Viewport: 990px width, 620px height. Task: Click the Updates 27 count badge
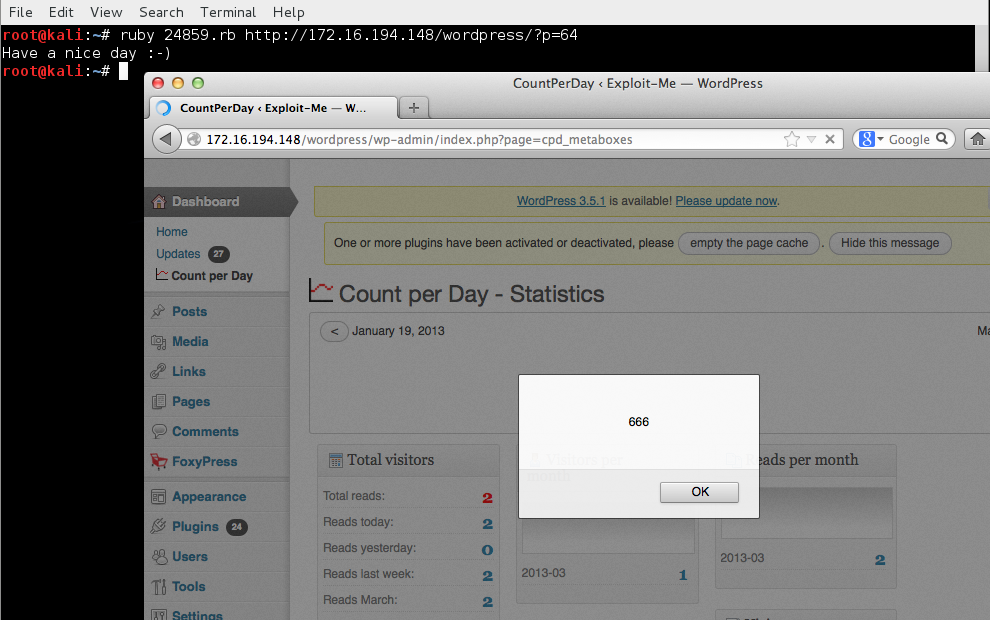pos(218,254)
